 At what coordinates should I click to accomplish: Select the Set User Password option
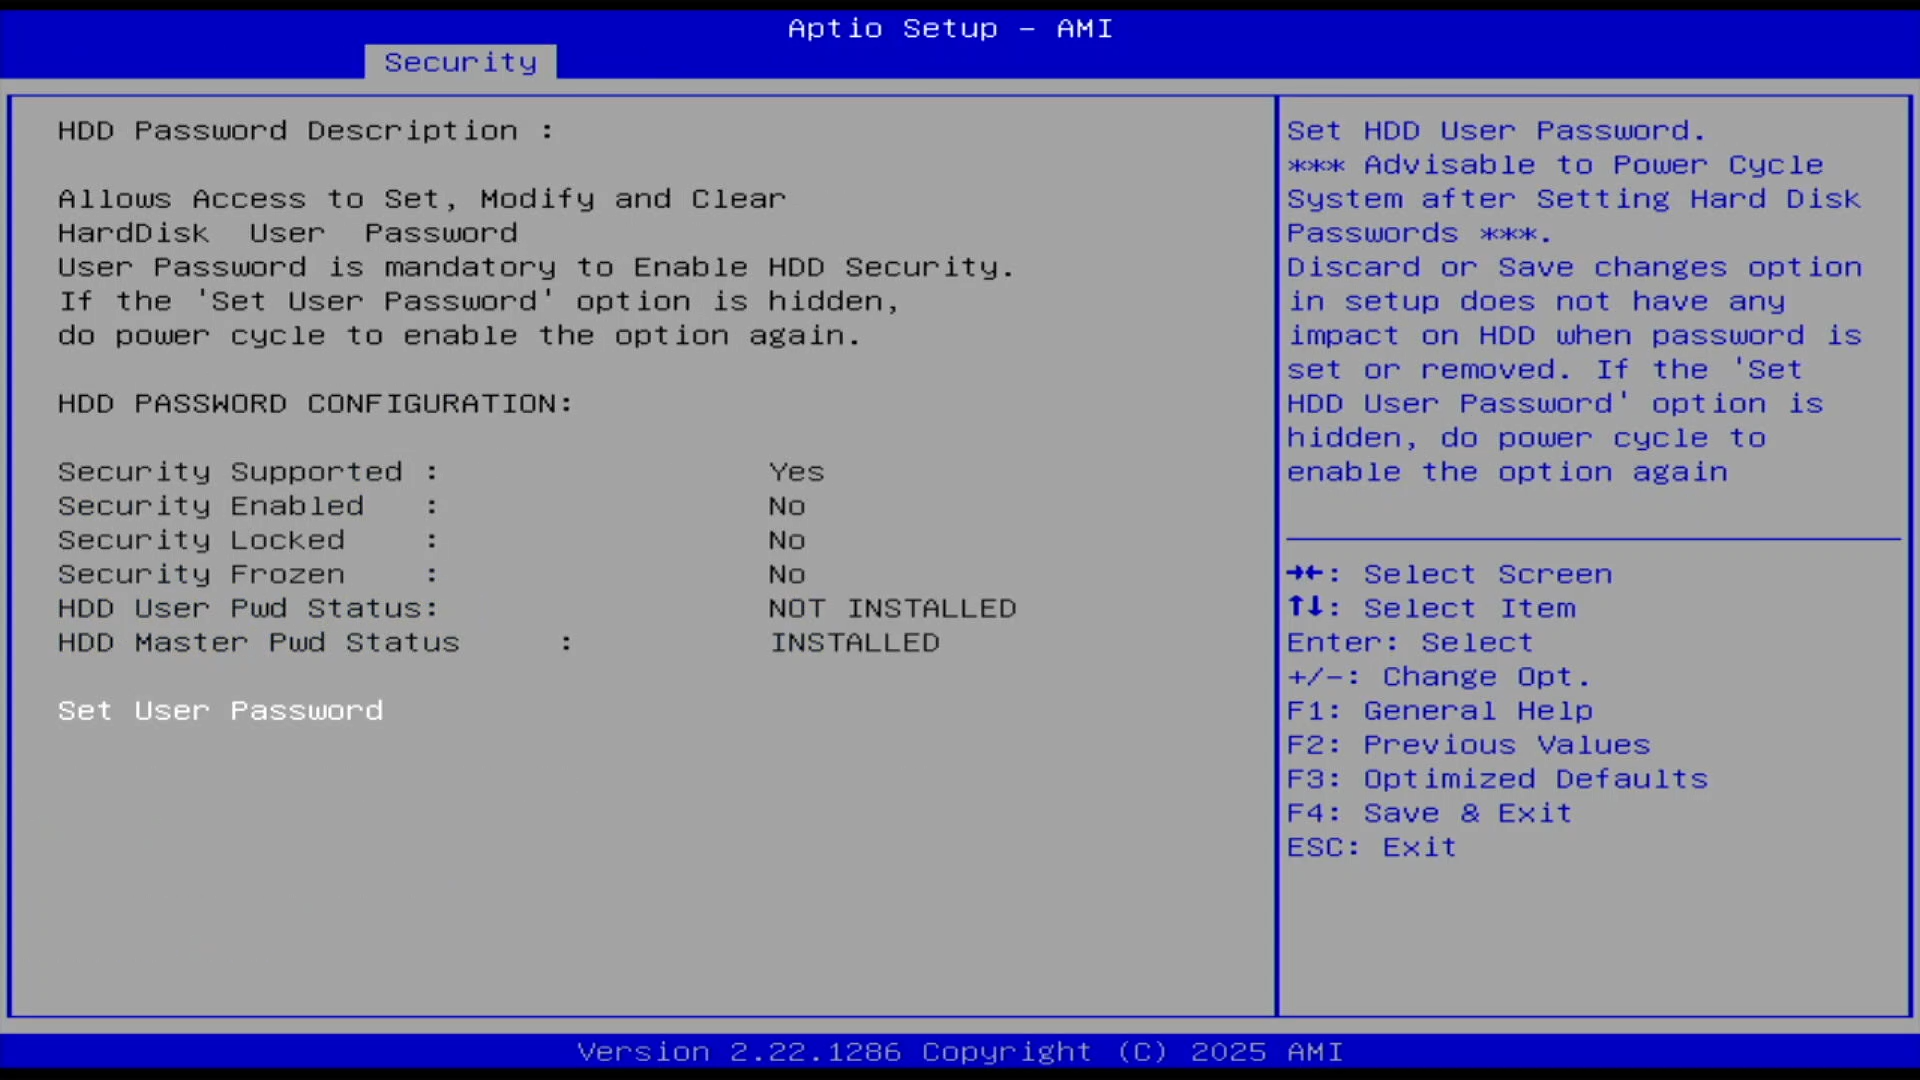220,710
